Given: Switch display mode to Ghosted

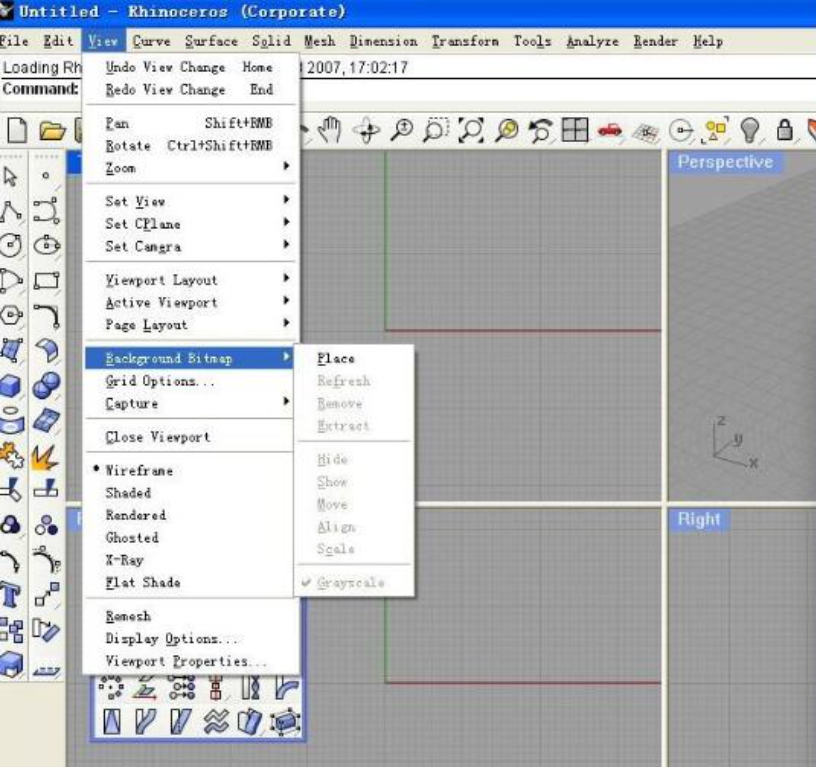Looking at the screenshot, I should click(132, 537).
